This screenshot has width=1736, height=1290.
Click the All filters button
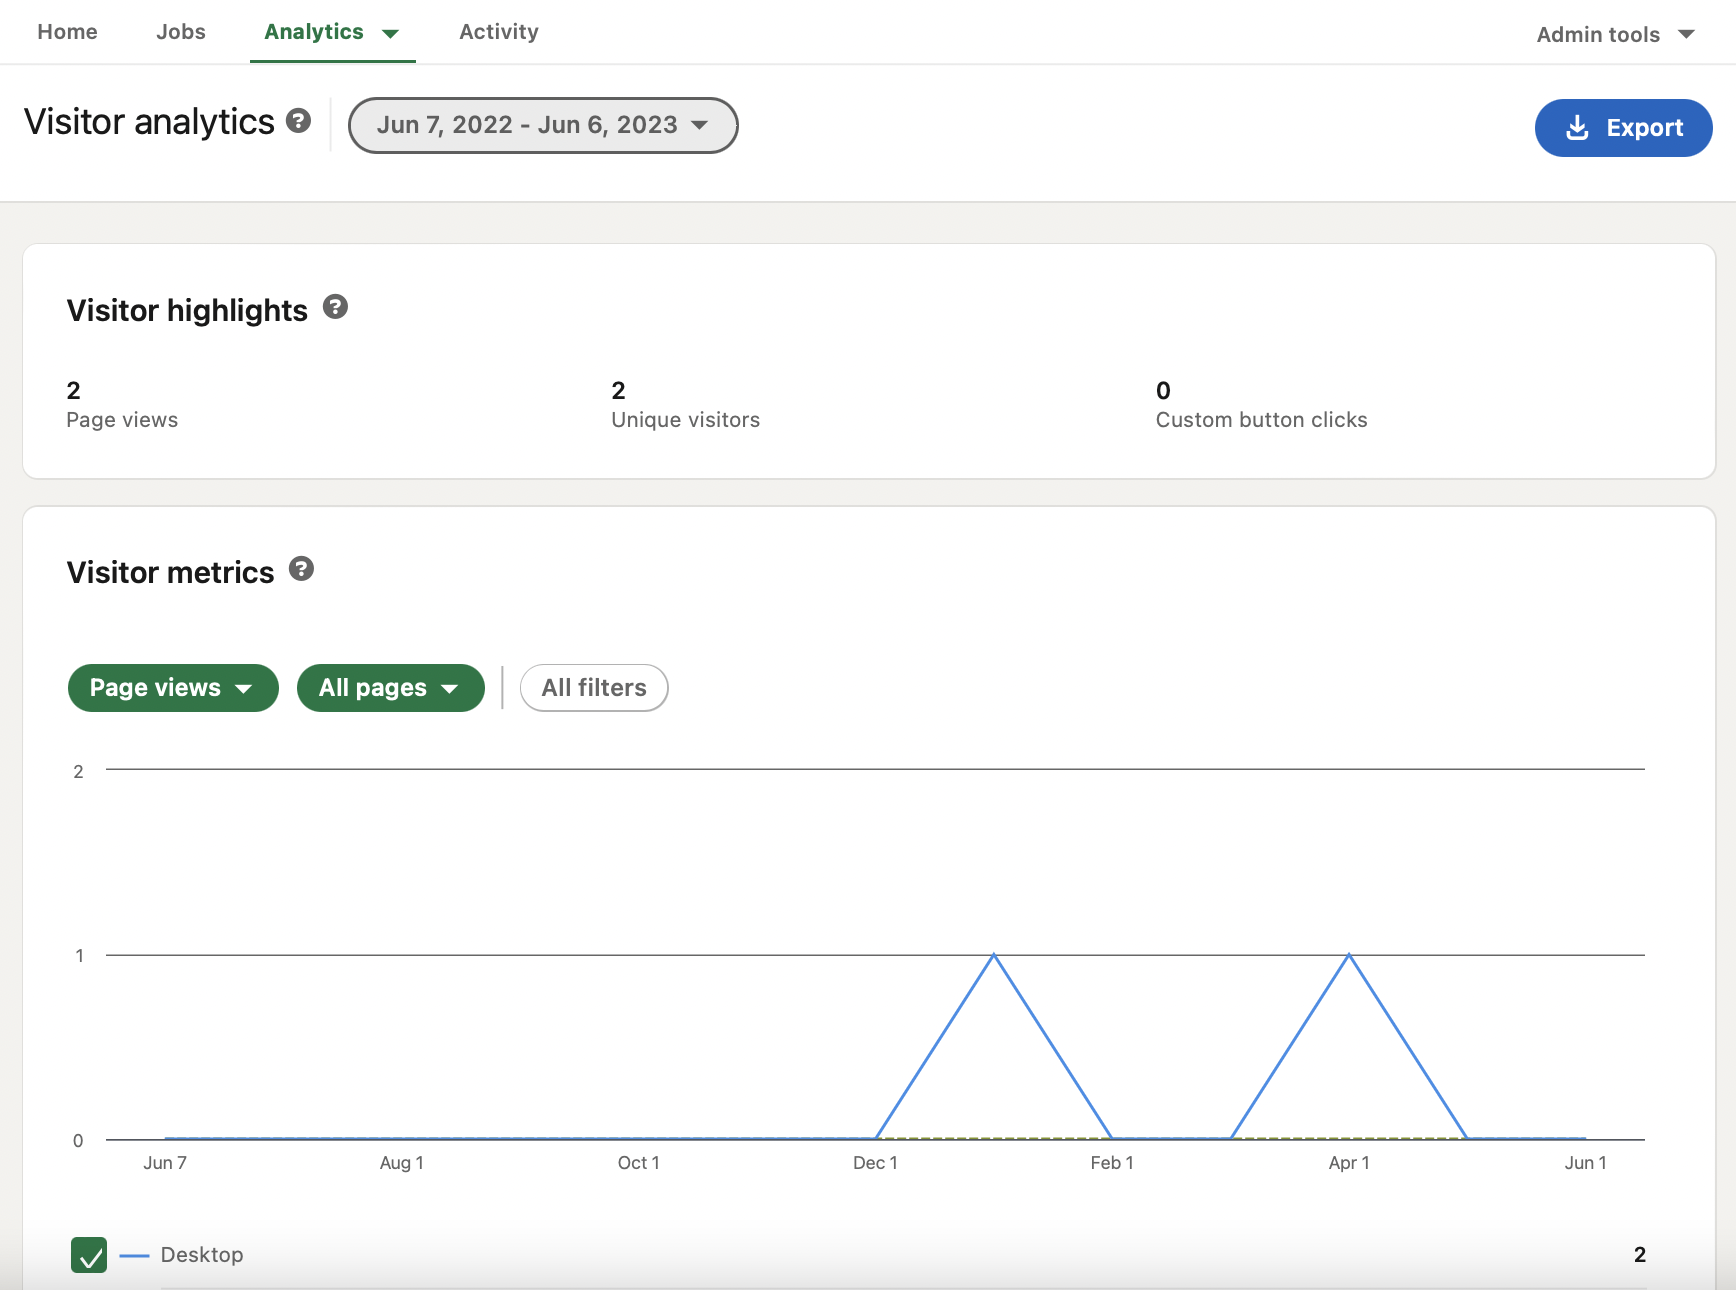[x=594, y=688]
